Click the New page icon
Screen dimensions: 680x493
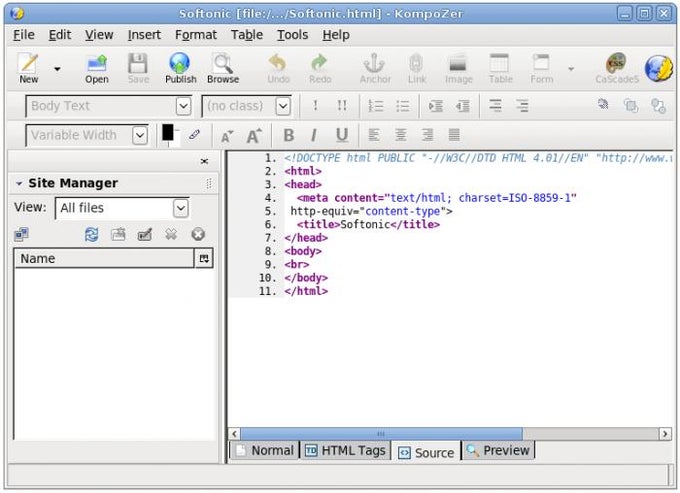click(29, 63)
